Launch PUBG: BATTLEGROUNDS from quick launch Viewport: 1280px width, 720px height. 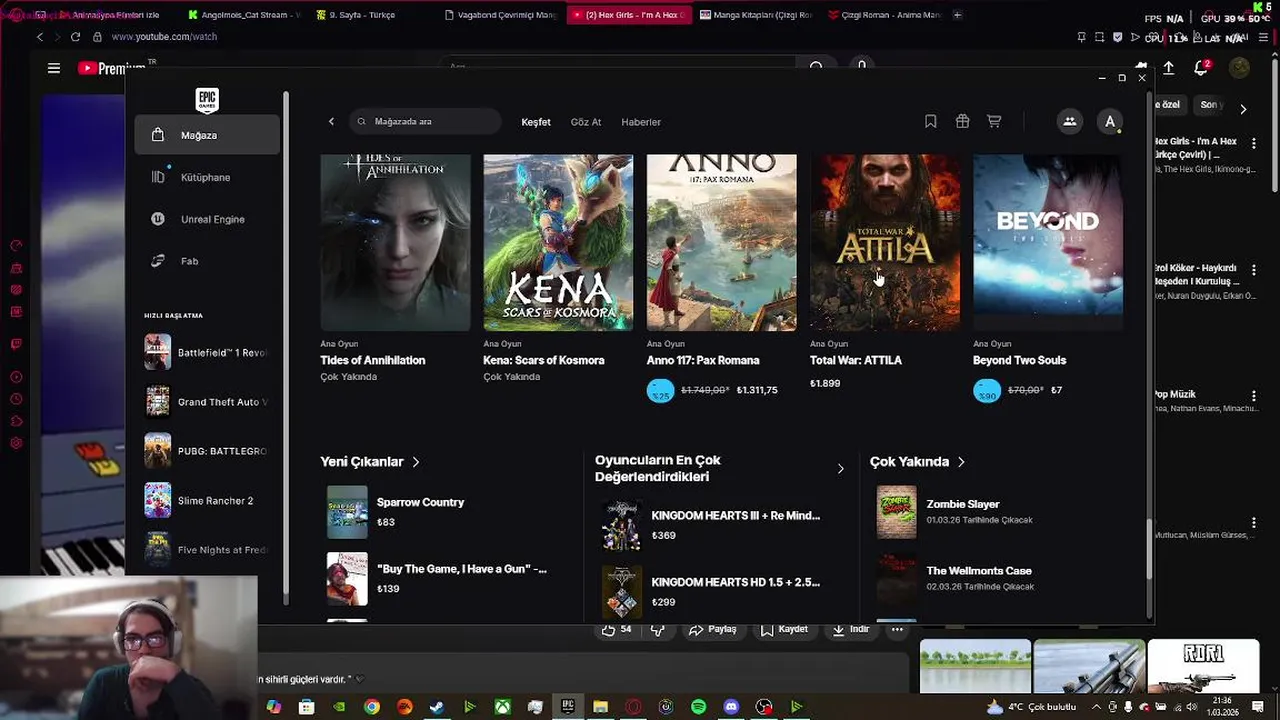coord(207,451)
